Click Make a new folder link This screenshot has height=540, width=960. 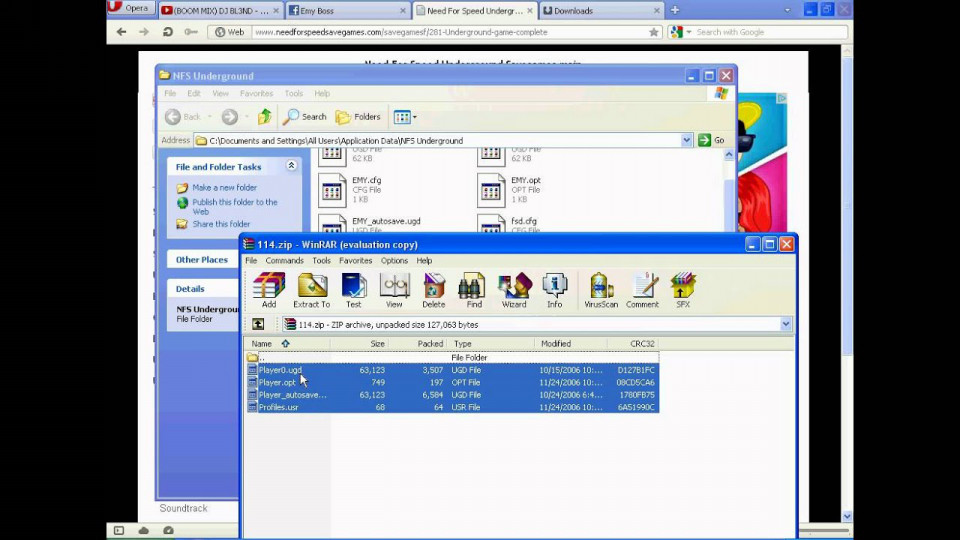(x=224, y=187)
